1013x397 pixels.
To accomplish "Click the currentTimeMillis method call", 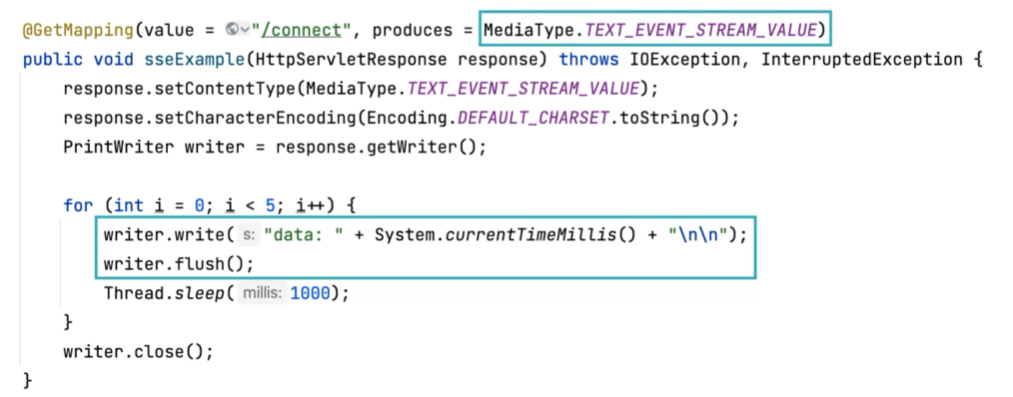I will click(x=531, y=236).
